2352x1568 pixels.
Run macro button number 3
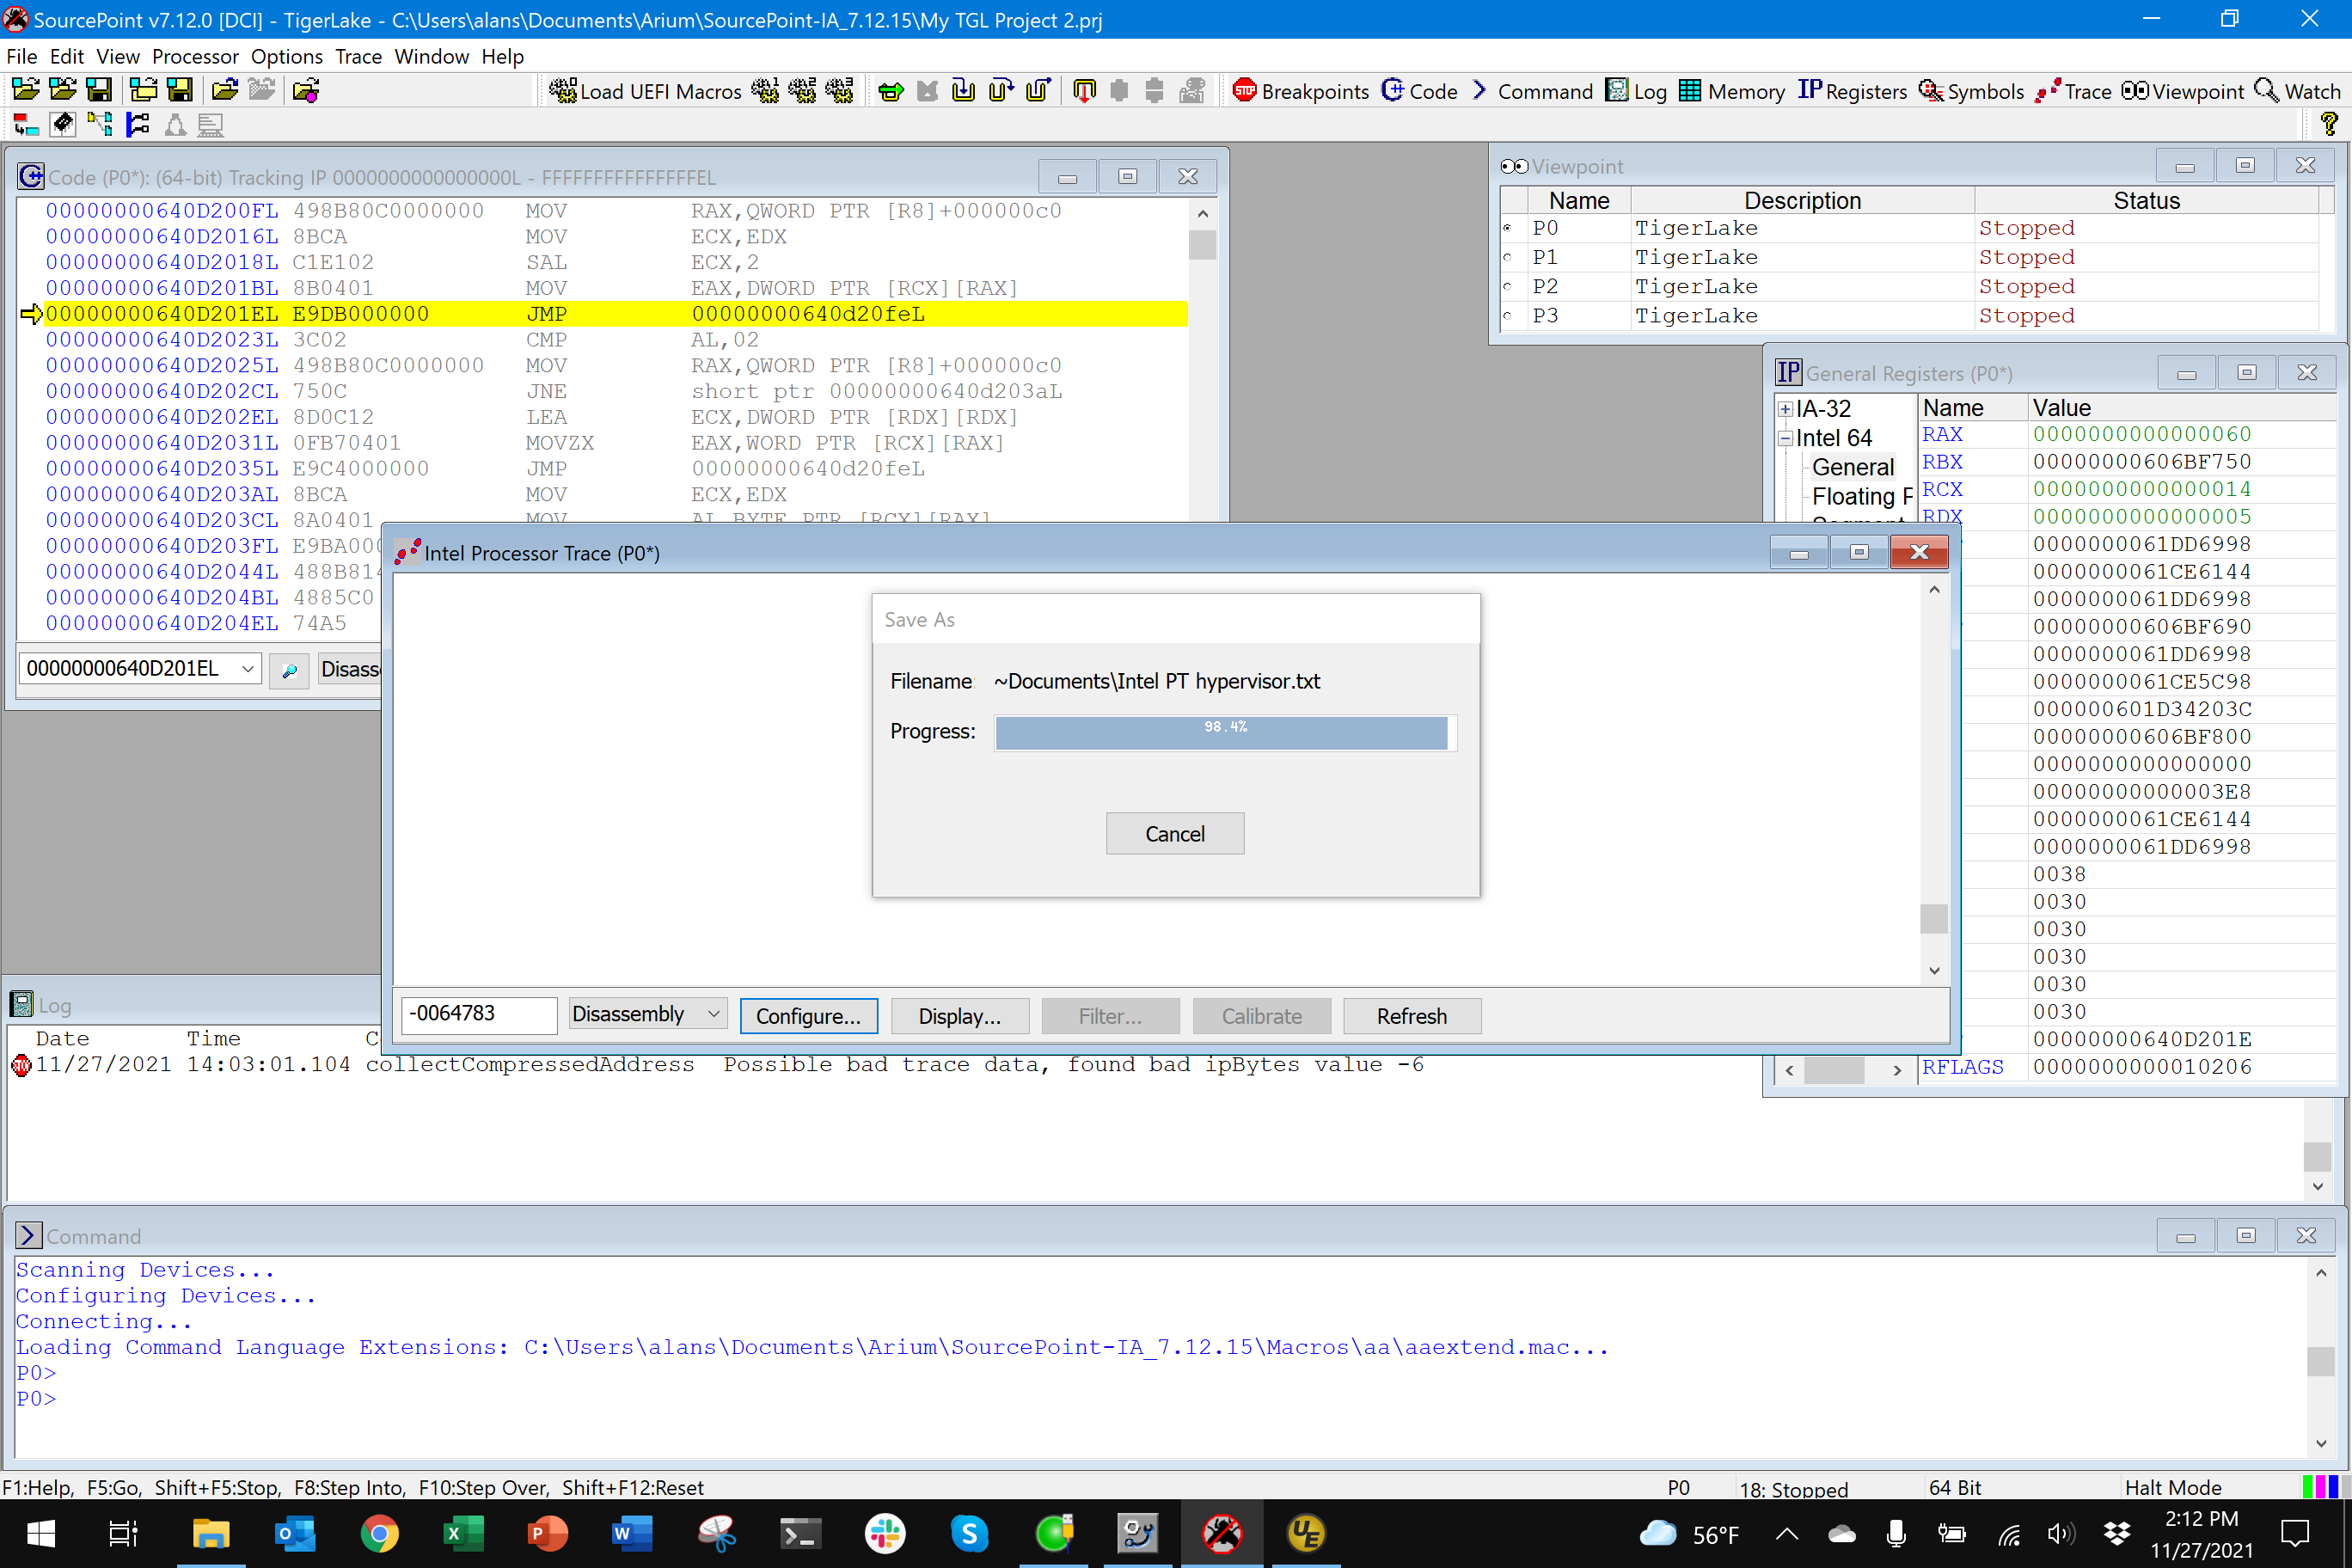pos(839,91)
